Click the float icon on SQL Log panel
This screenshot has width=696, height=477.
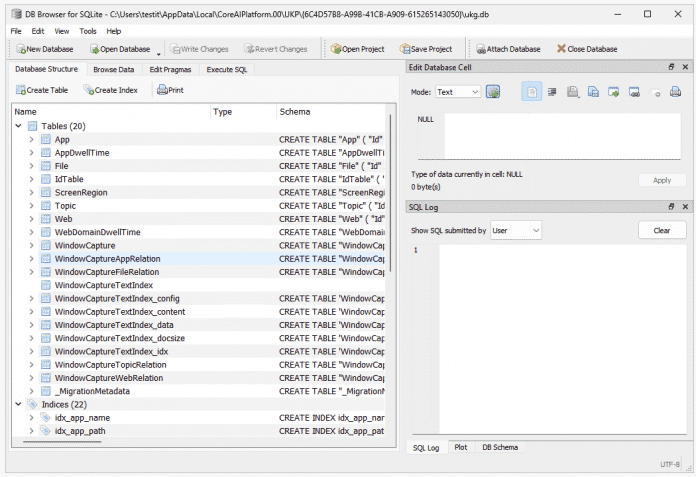click(x=671, y=207)
